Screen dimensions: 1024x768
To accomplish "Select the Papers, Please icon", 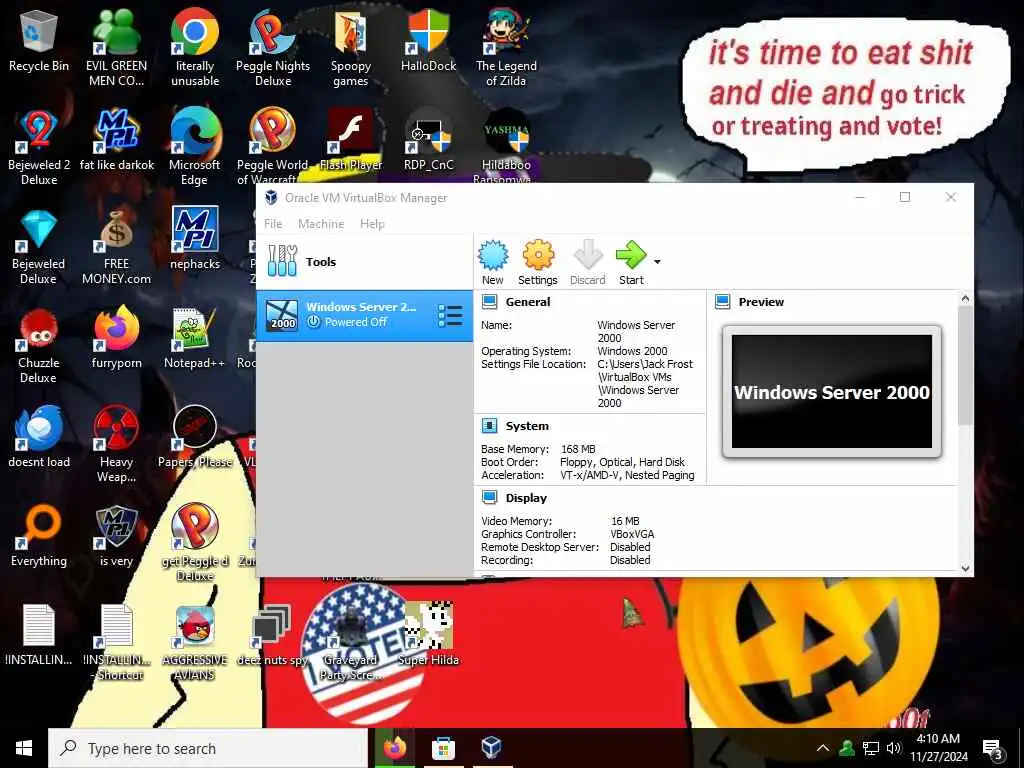I will [x=195, y=438].
